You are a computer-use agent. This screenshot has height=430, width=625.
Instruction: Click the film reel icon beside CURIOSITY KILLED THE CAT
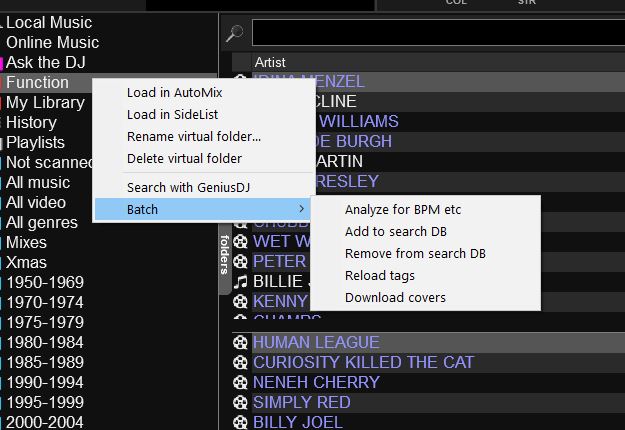point(240,362)
